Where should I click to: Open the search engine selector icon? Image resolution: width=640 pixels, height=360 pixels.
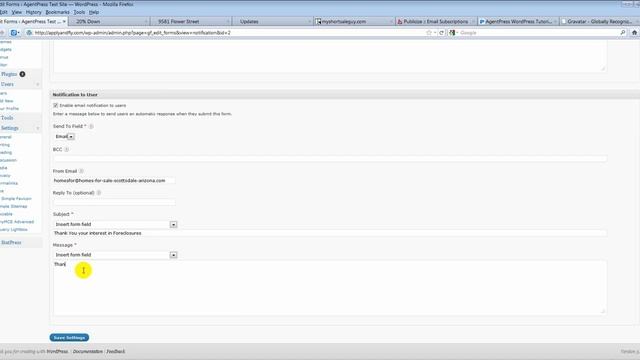[x=452, y=33]
